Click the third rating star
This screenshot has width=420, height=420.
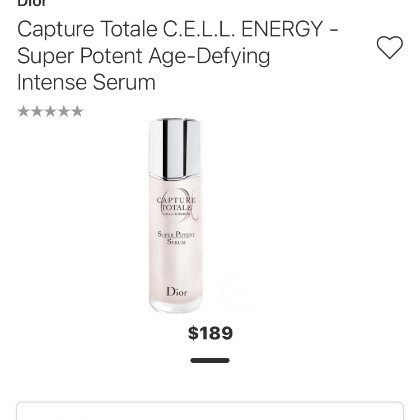50,111
